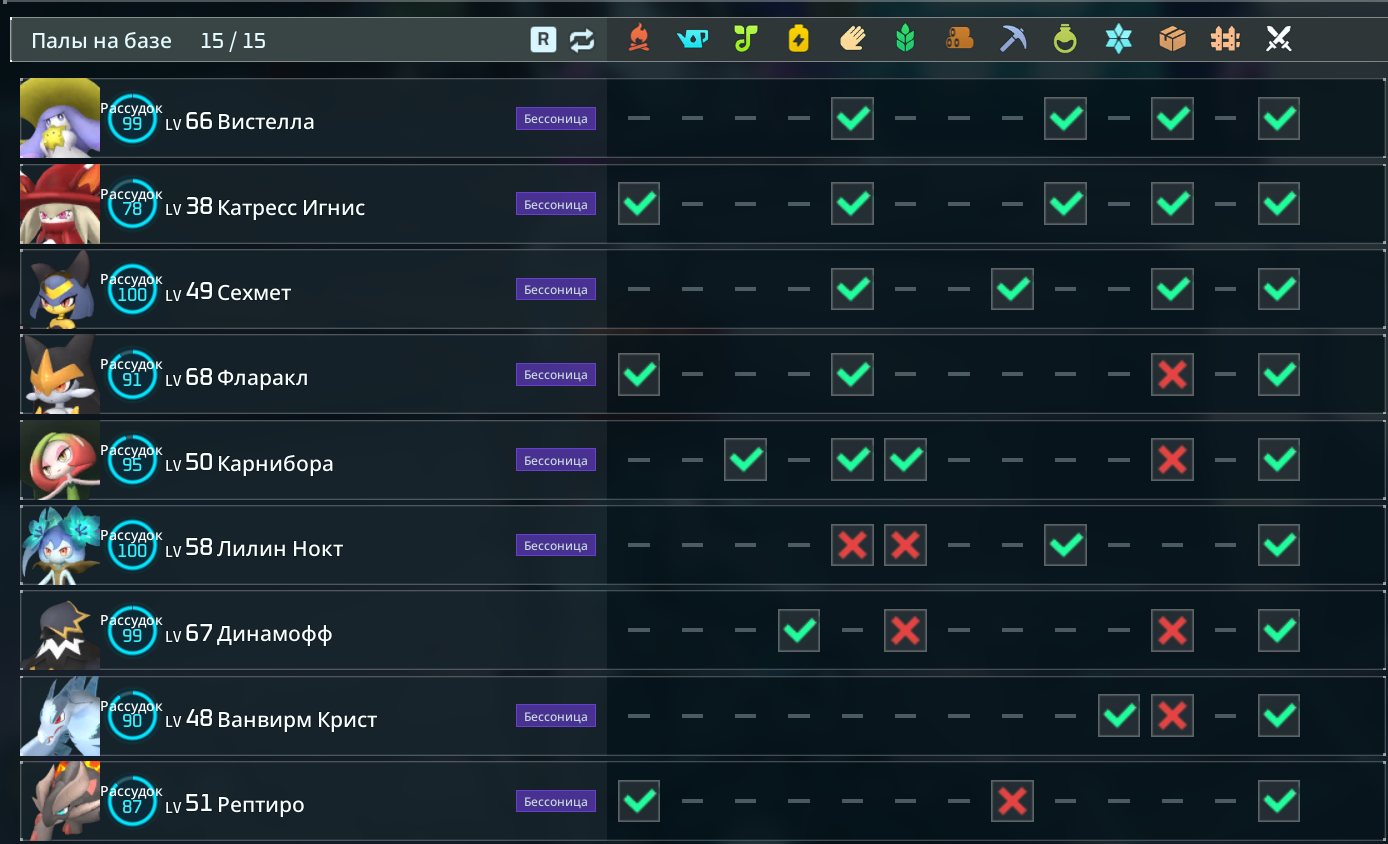Viewport: 1388px width, 844px height.
Task: Click the Kindling campfire work icon
Action: 639,39
